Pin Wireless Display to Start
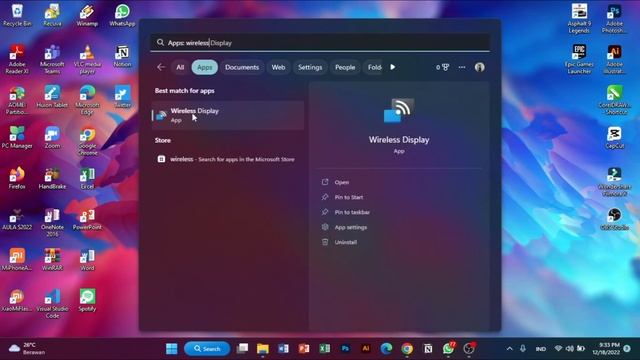Viewport: 640px width, 360px height. [349, 197]
